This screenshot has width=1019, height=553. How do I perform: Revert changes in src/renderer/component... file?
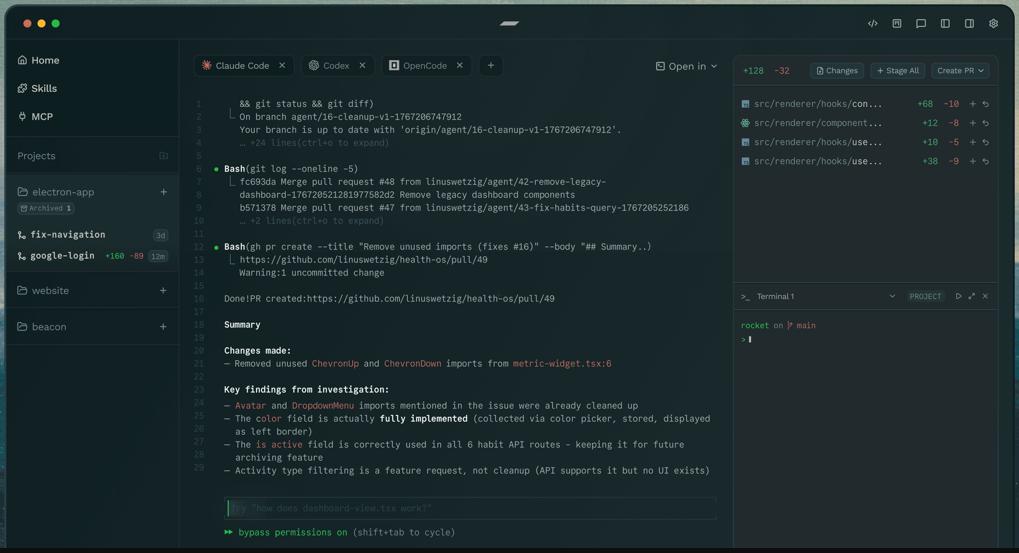click(986, 123)
